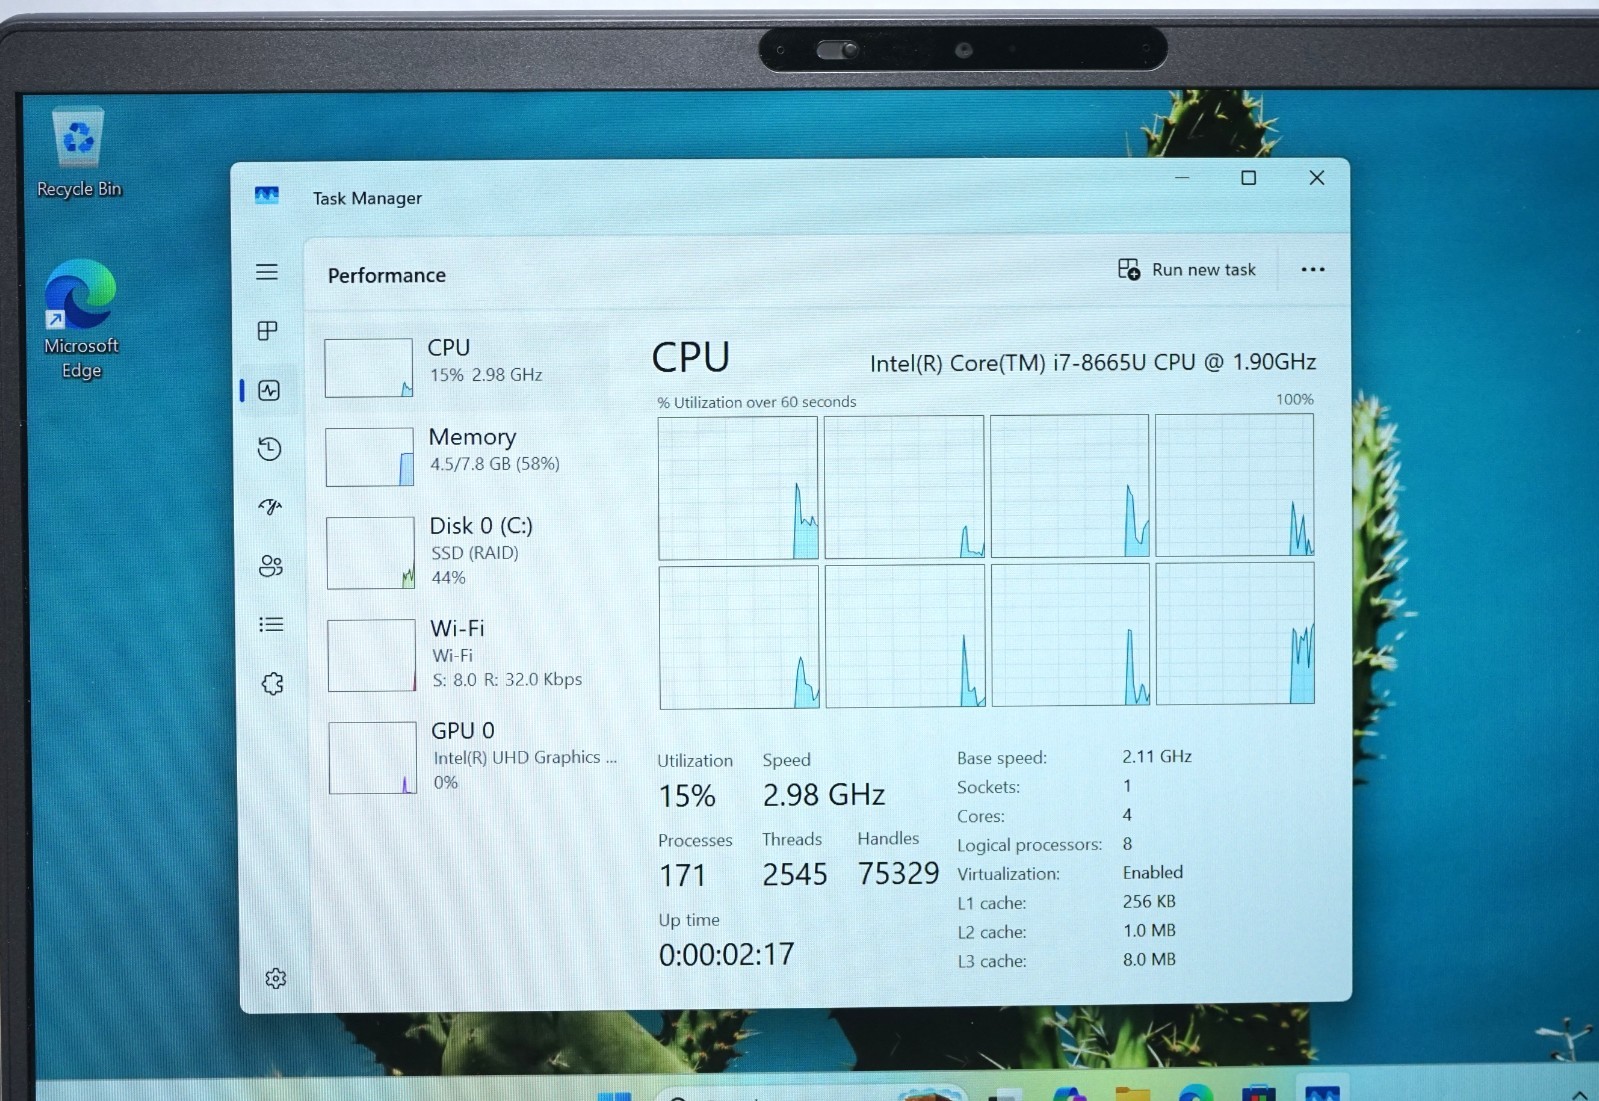
Task: Click the Task Manager title bar icon
Action: tap(267, 195)
